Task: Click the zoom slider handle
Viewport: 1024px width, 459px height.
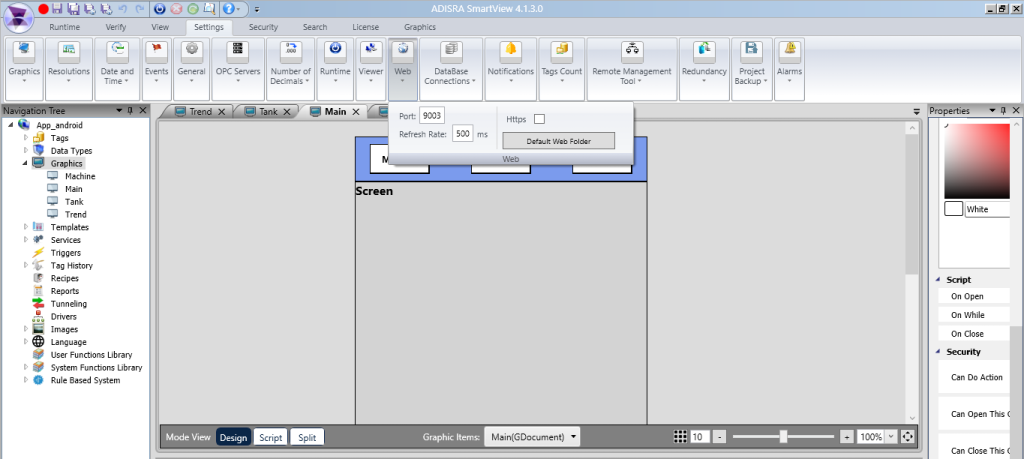Action: tap(783, 437)
